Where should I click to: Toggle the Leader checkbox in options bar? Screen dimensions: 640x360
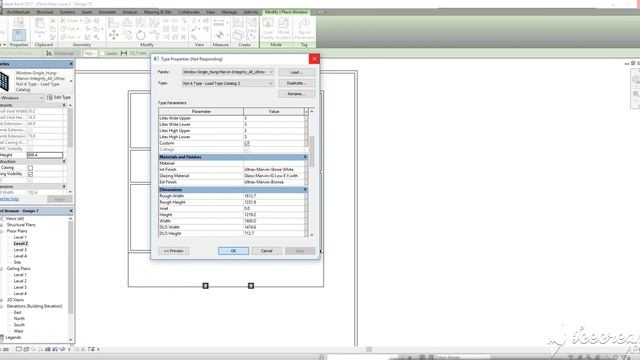pos(102,53)
